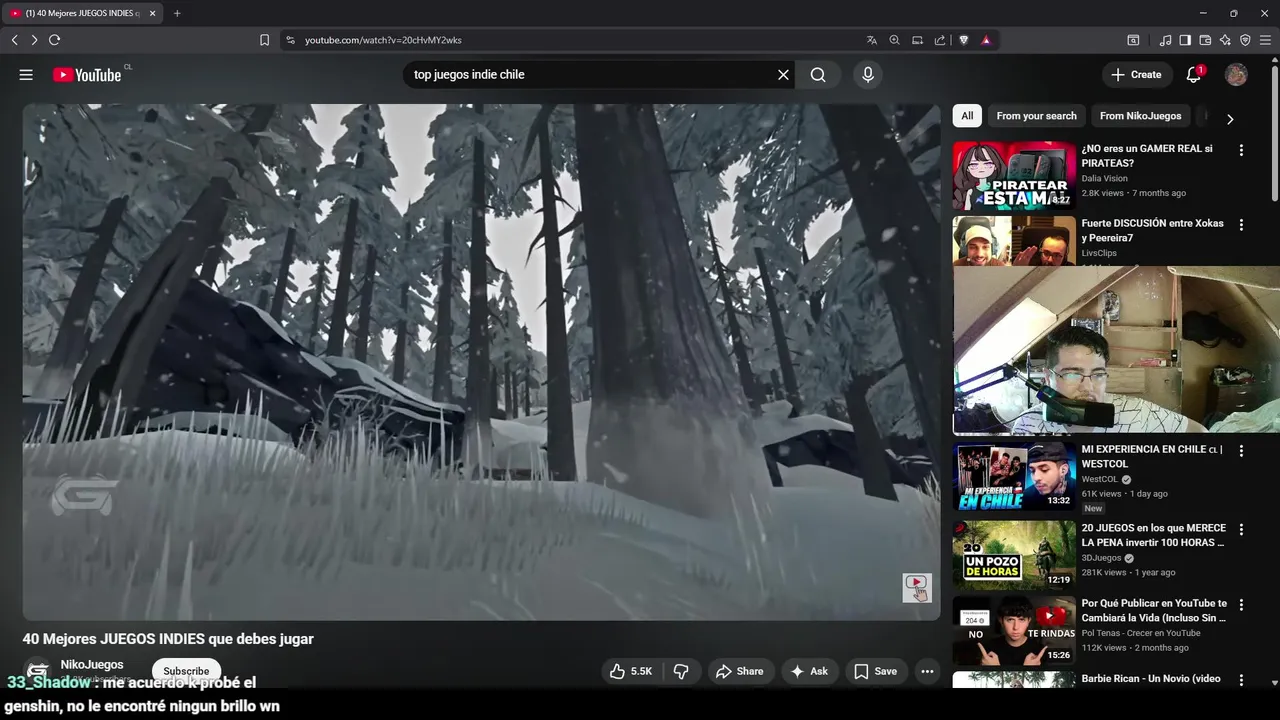Open options for Pol Tenas video
The height and width of the screenshot is (720, 1280).
[1241, 605]
